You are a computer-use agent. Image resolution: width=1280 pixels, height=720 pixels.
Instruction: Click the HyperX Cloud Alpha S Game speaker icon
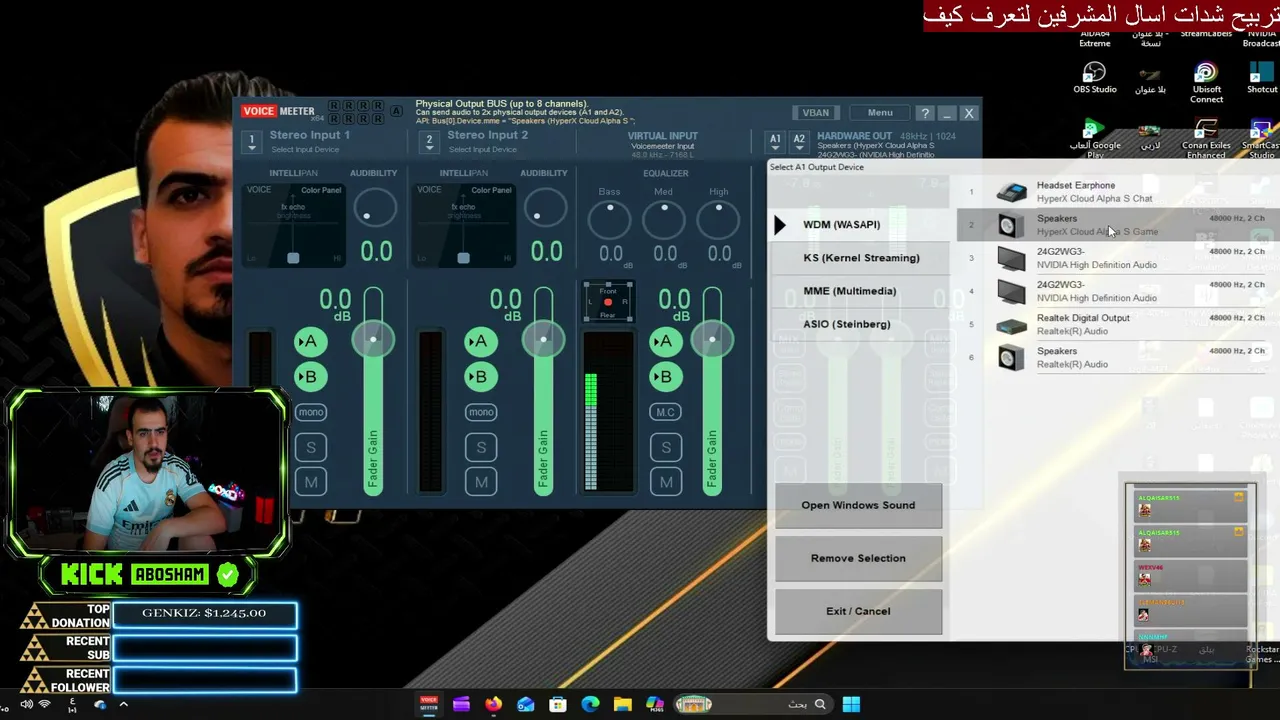[1011, 225]
